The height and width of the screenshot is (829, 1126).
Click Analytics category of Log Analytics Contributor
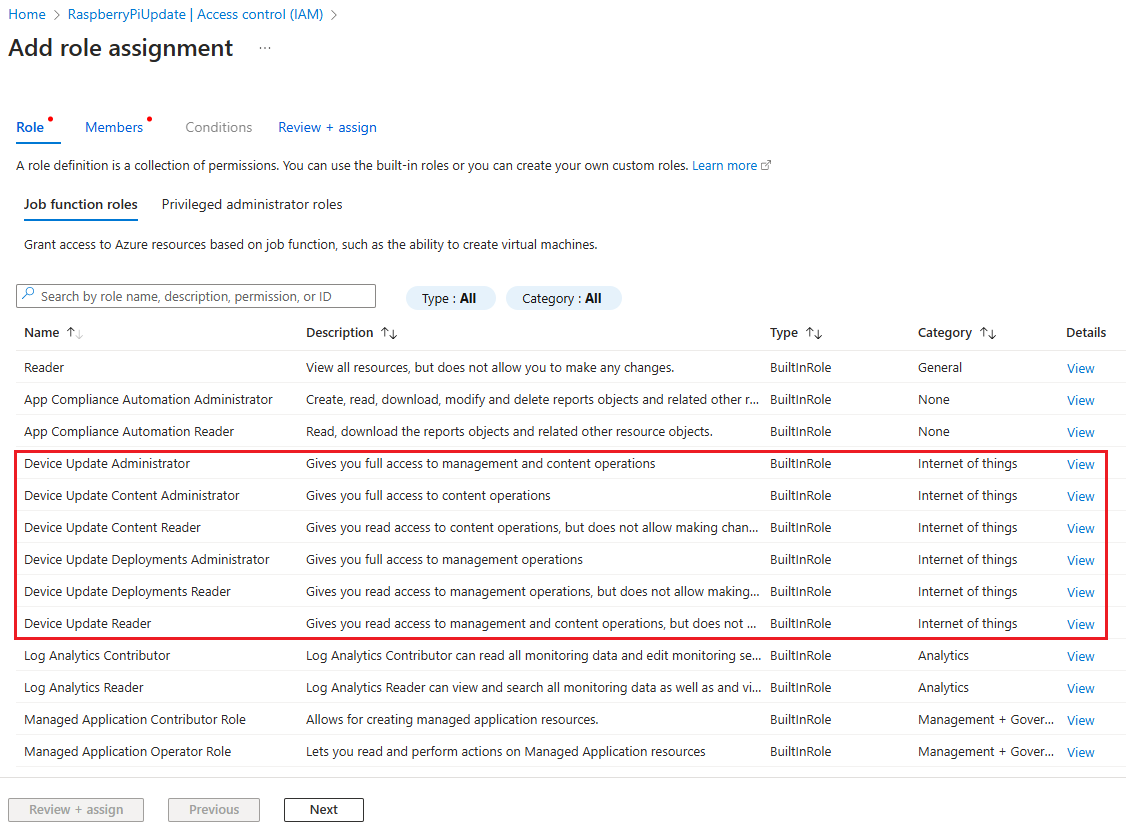click(x=943, y=655)
